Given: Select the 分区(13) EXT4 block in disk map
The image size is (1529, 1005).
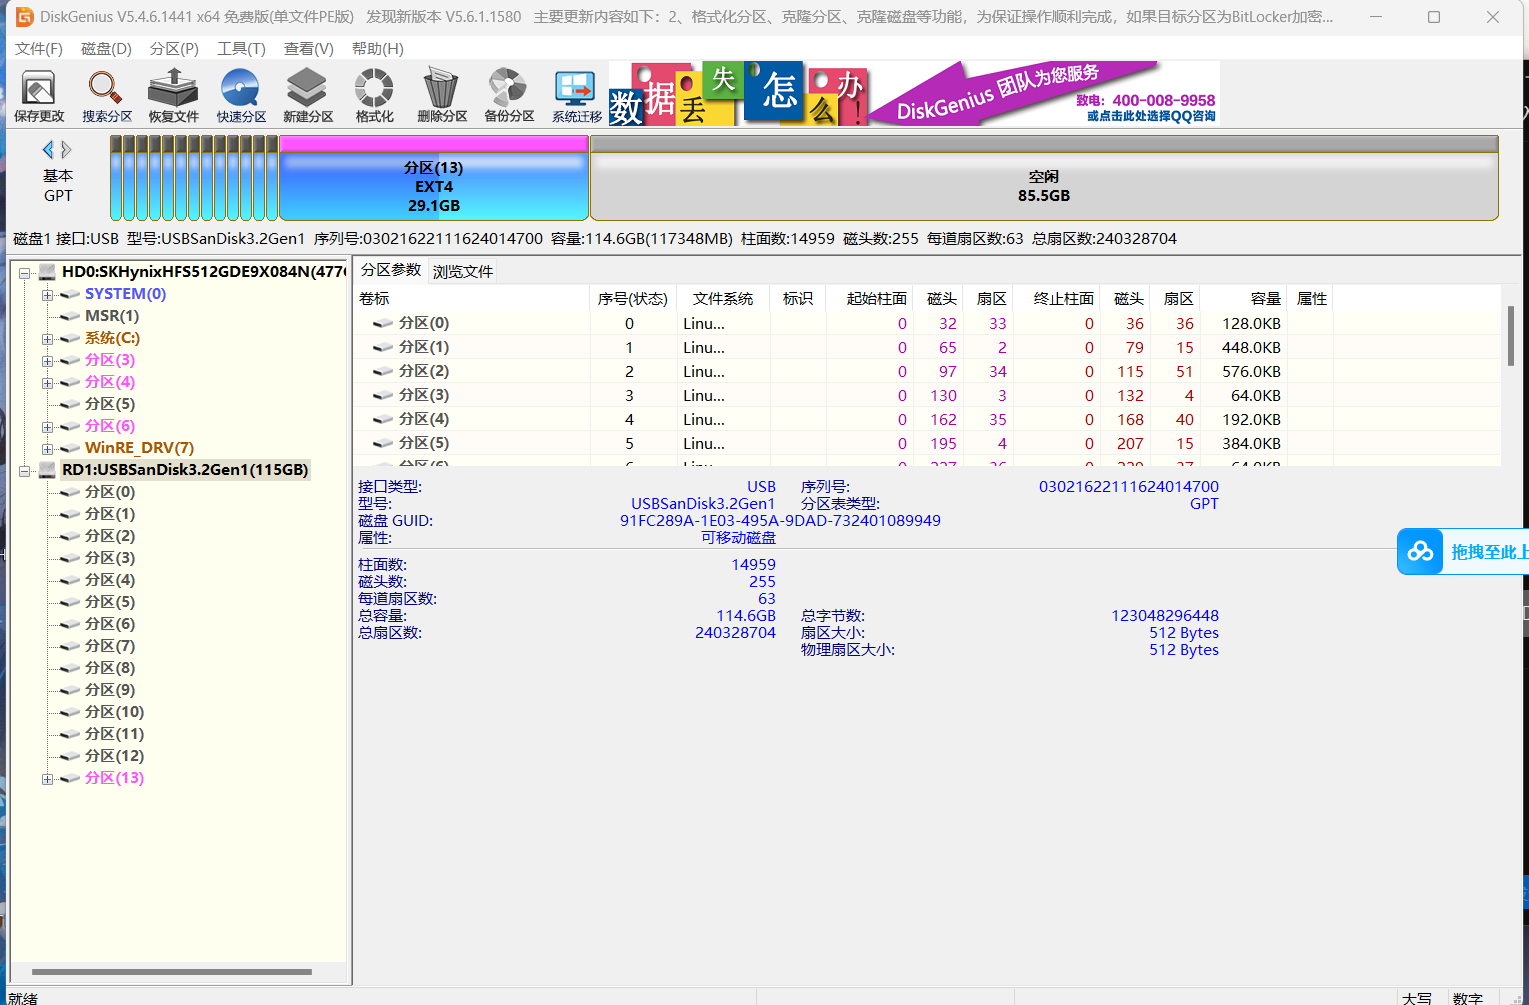Looking at the screenshot, I should (x=433, y=178).
